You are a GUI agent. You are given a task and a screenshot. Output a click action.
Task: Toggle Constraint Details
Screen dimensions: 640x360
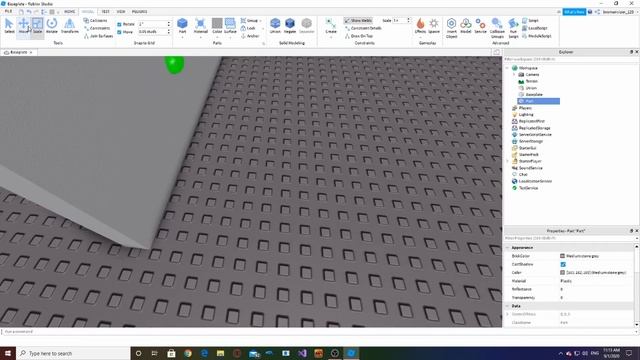coord(363,28)
